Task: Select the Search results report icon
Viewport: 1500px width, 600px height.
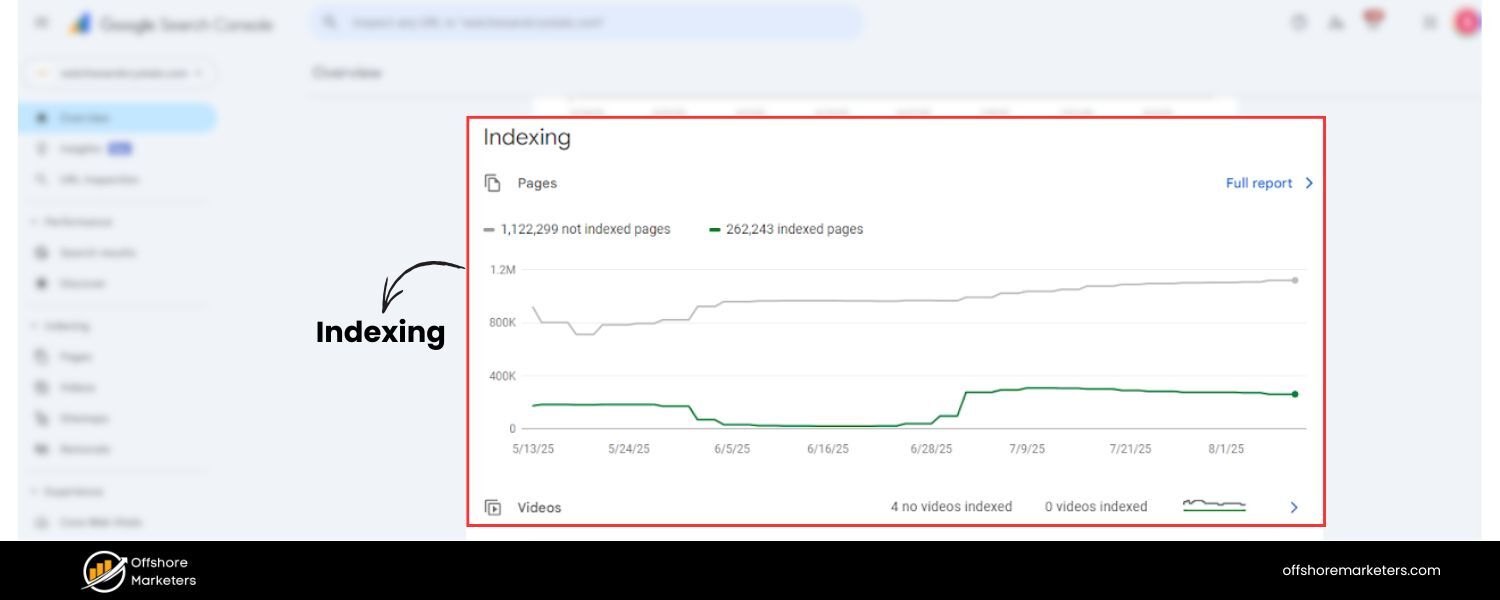Action: [40, 252]
